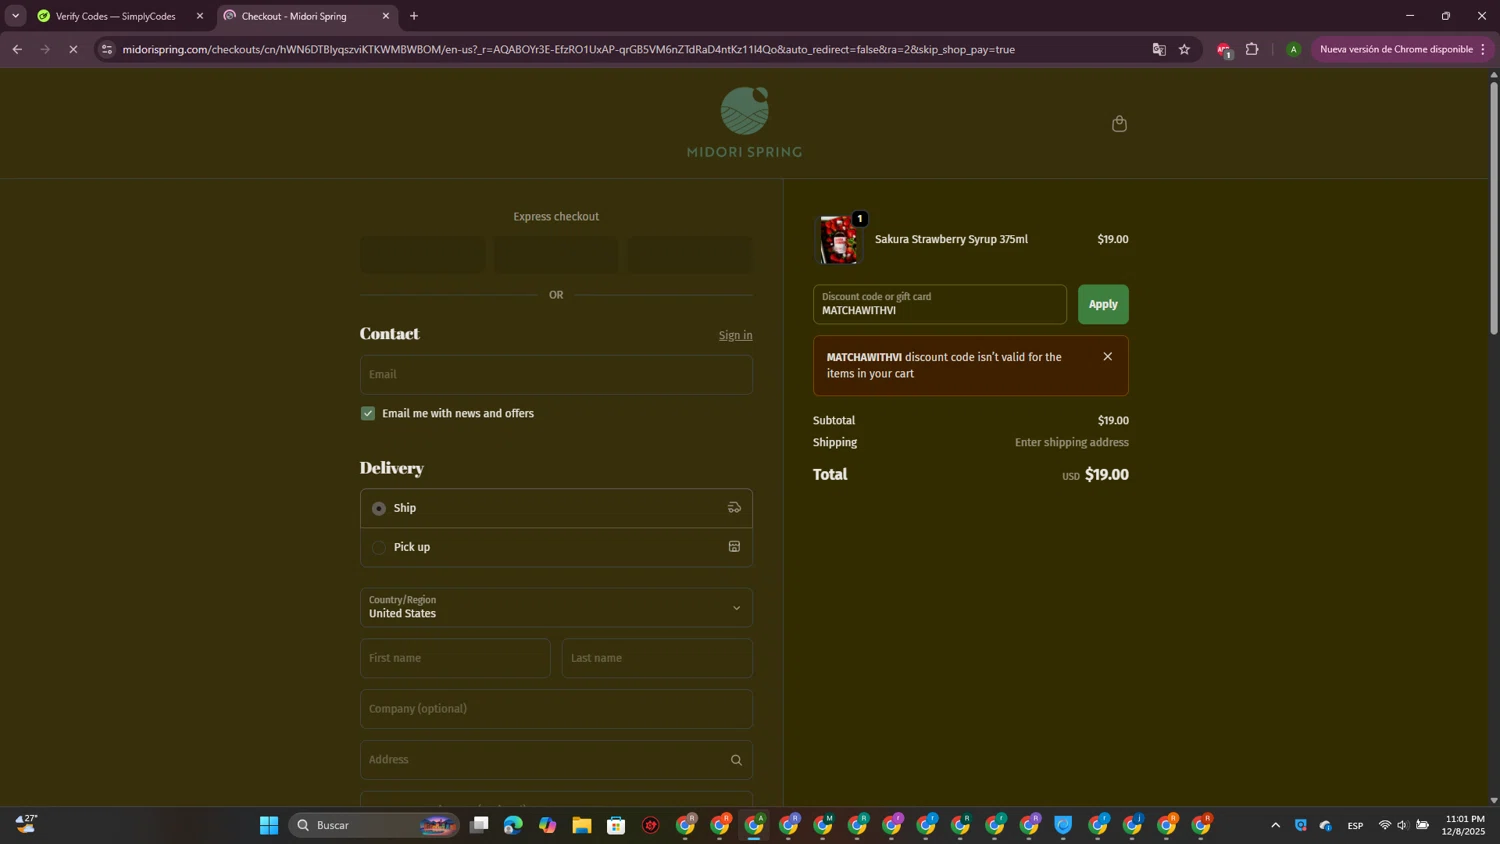
Task: Focus the First name field
Action: (x=455, y=658)
